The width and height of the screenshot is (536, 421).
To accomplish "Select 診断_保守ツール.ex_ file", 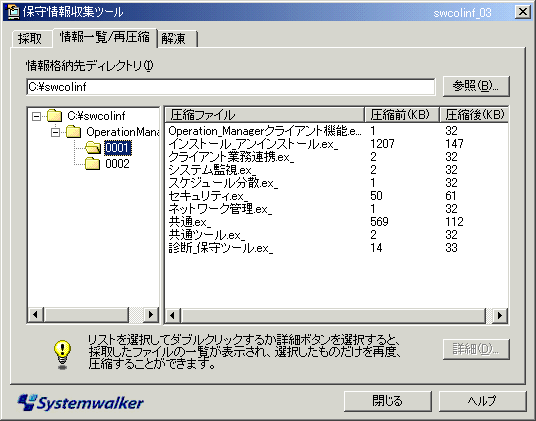I will pyautogui.click(x=221, y=248).
